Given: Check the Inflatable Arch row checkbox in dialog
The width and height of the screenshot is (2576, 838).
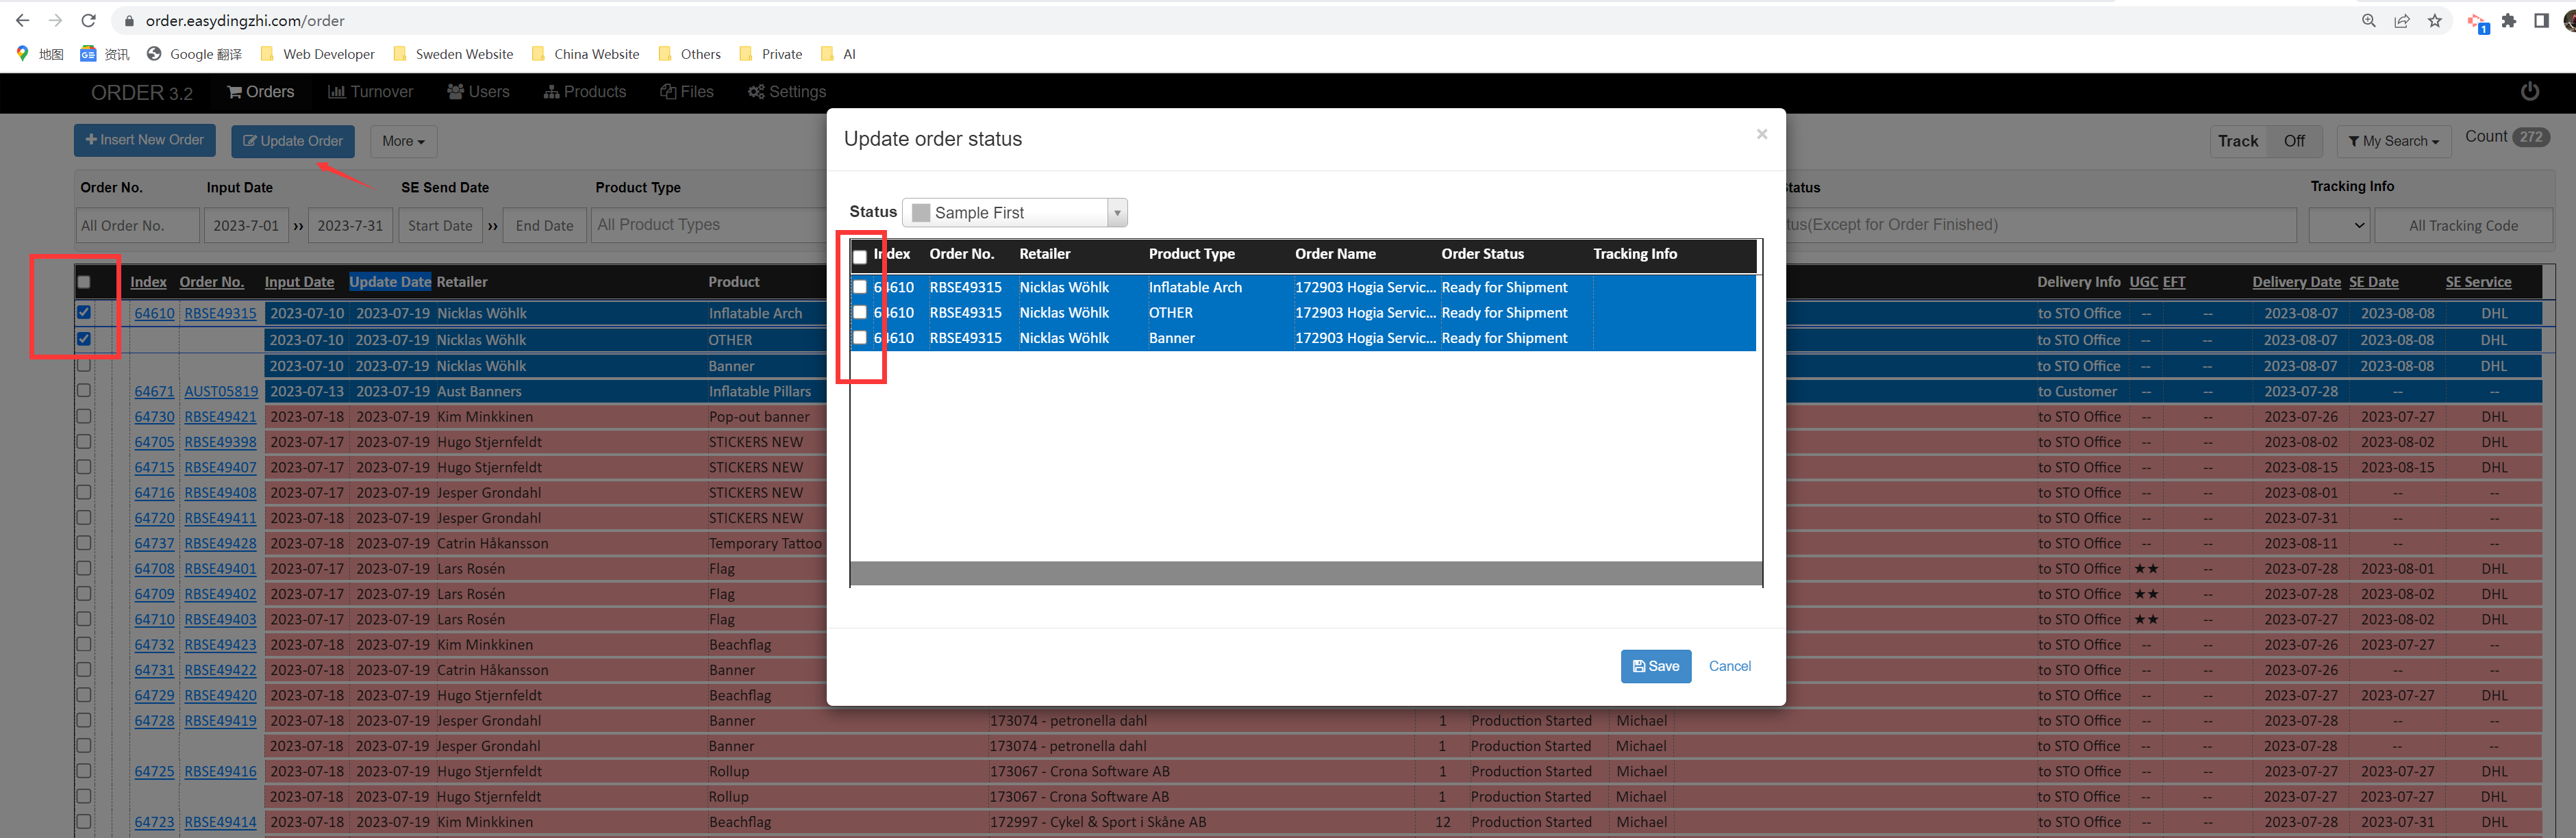Looking at the screenshot, I should (x=859, y=287).
